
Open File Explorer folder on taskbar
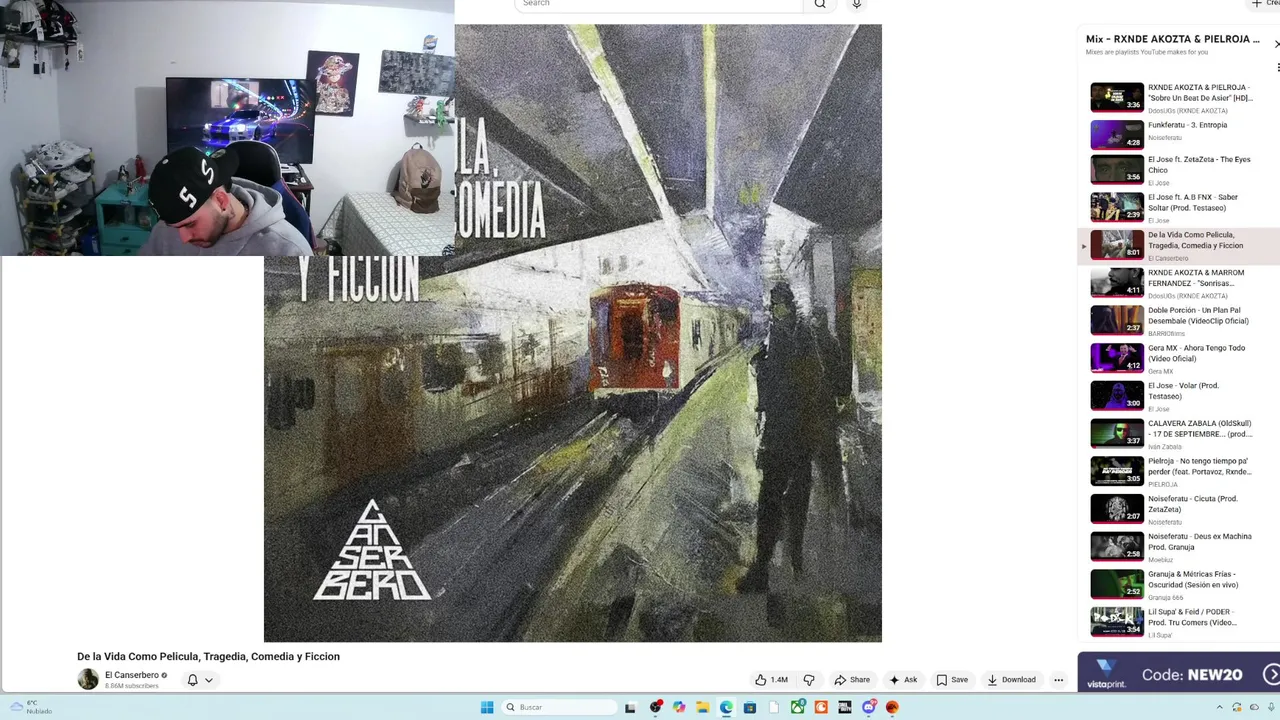703,707
